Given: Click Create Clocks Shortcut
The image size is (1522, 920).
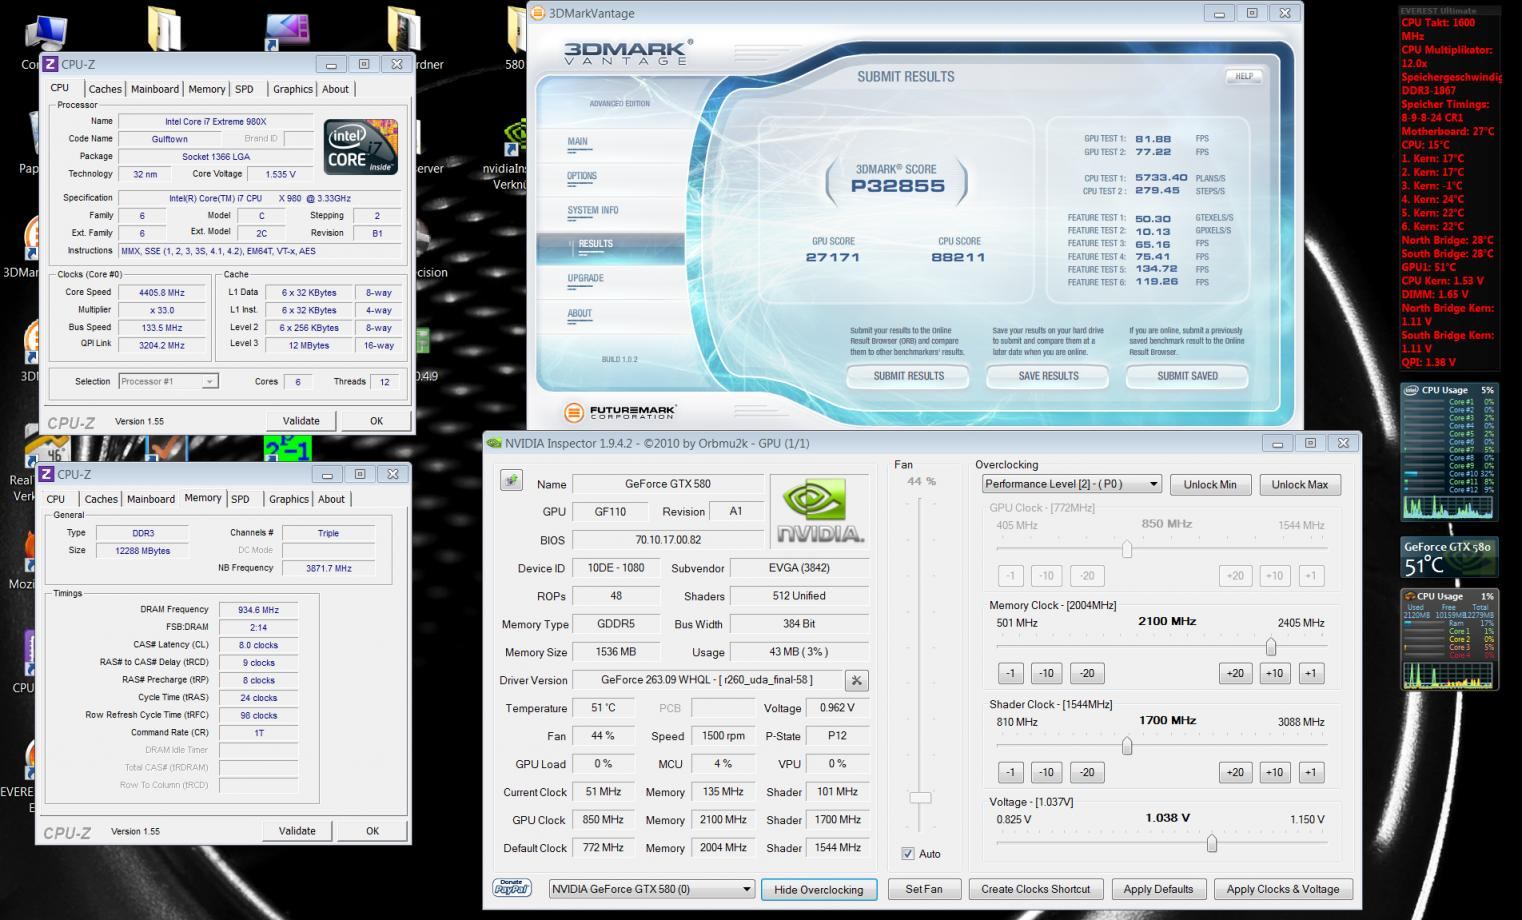Looking at the screenshot, I should (x=1036, y=889).
